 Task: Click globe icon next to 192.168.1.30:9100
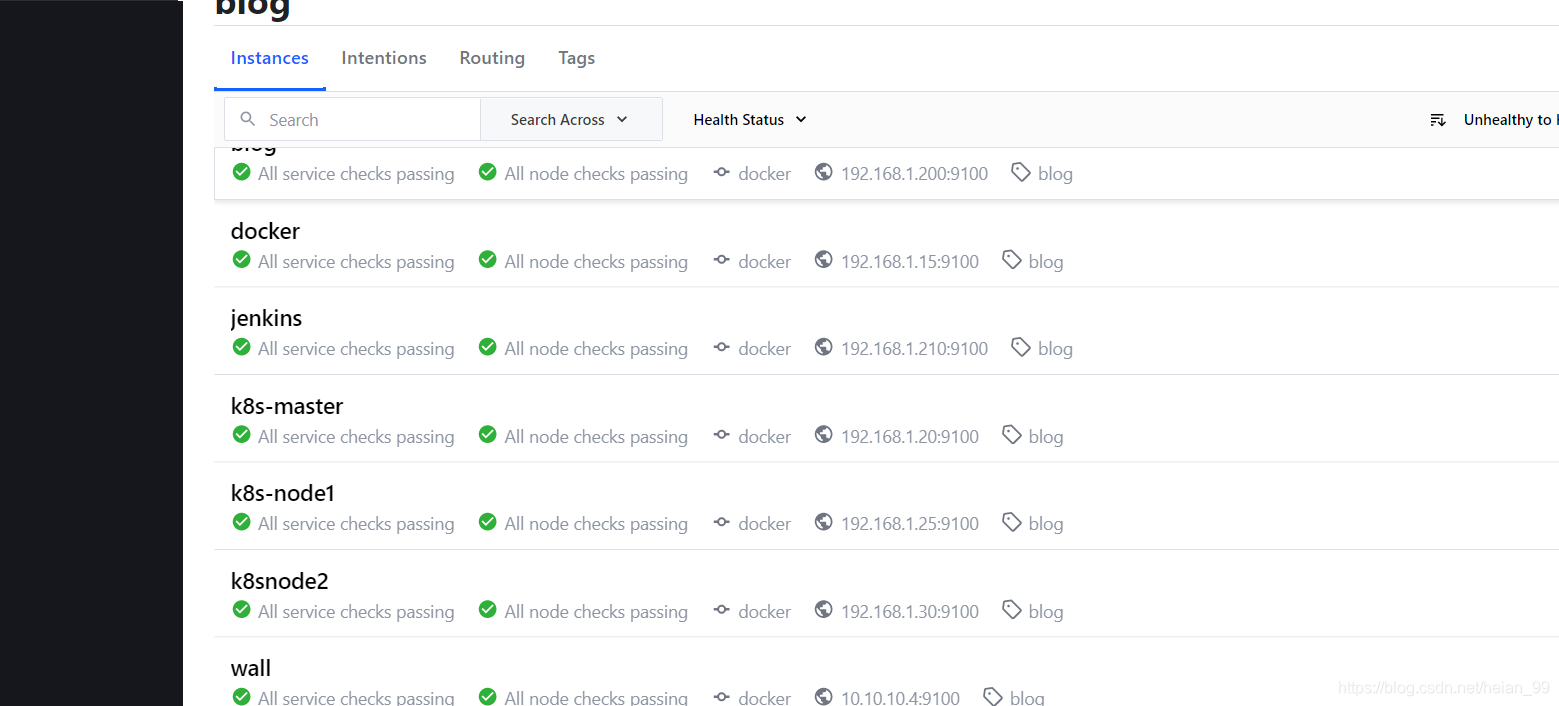[x=823, y=610]
